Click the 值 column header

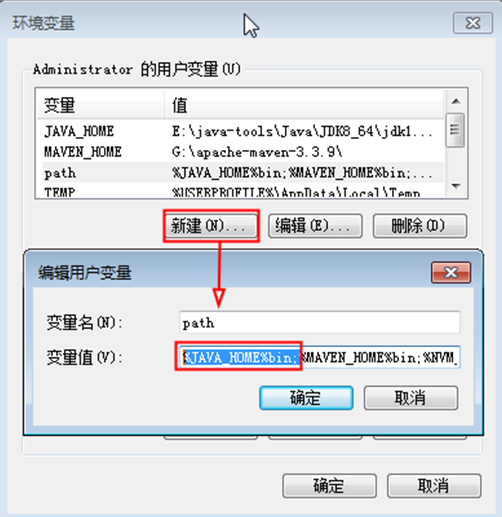(x=304, y=105)
